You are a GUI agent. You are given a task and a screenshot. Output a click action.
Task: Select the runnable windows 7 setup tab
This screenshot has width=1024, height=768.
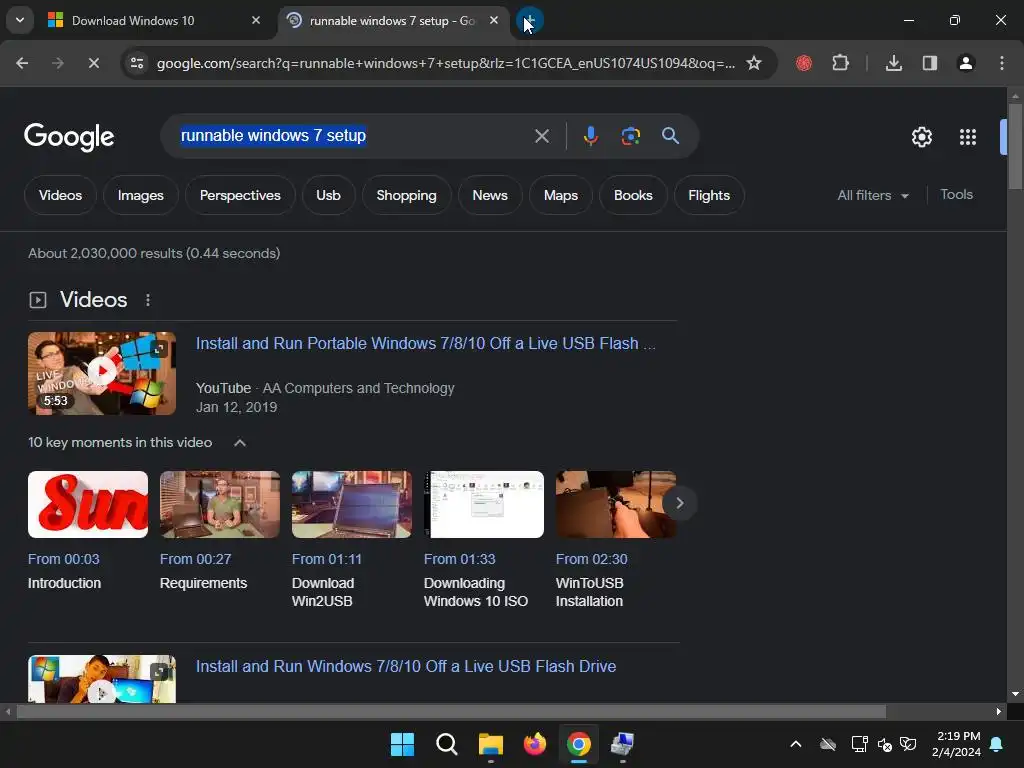click(394, 21)
